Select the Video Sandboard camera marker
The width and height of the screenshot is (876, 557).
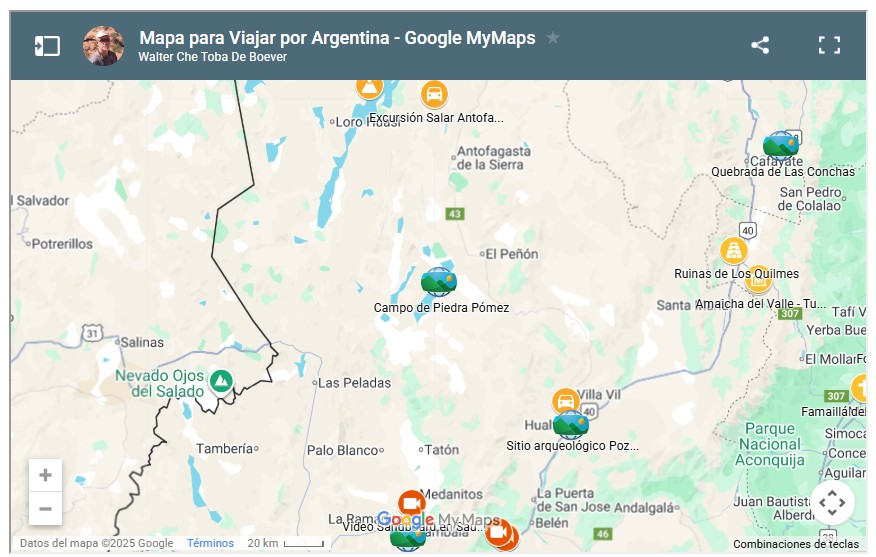coord(412,504)
